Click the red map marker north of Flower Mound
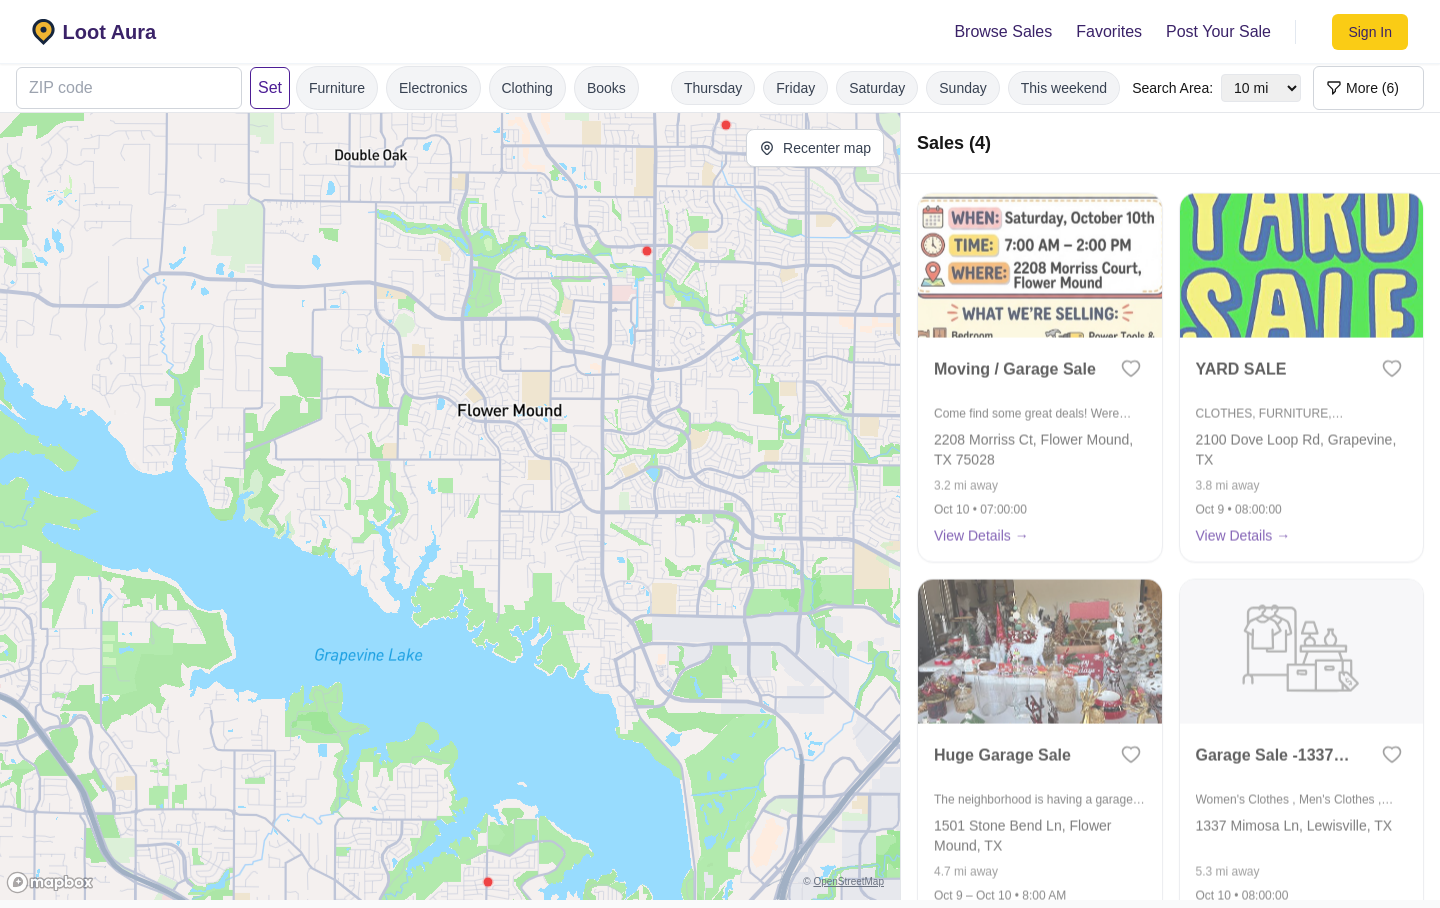Screen dimensions: 1440x908 [x=647, y=251]
